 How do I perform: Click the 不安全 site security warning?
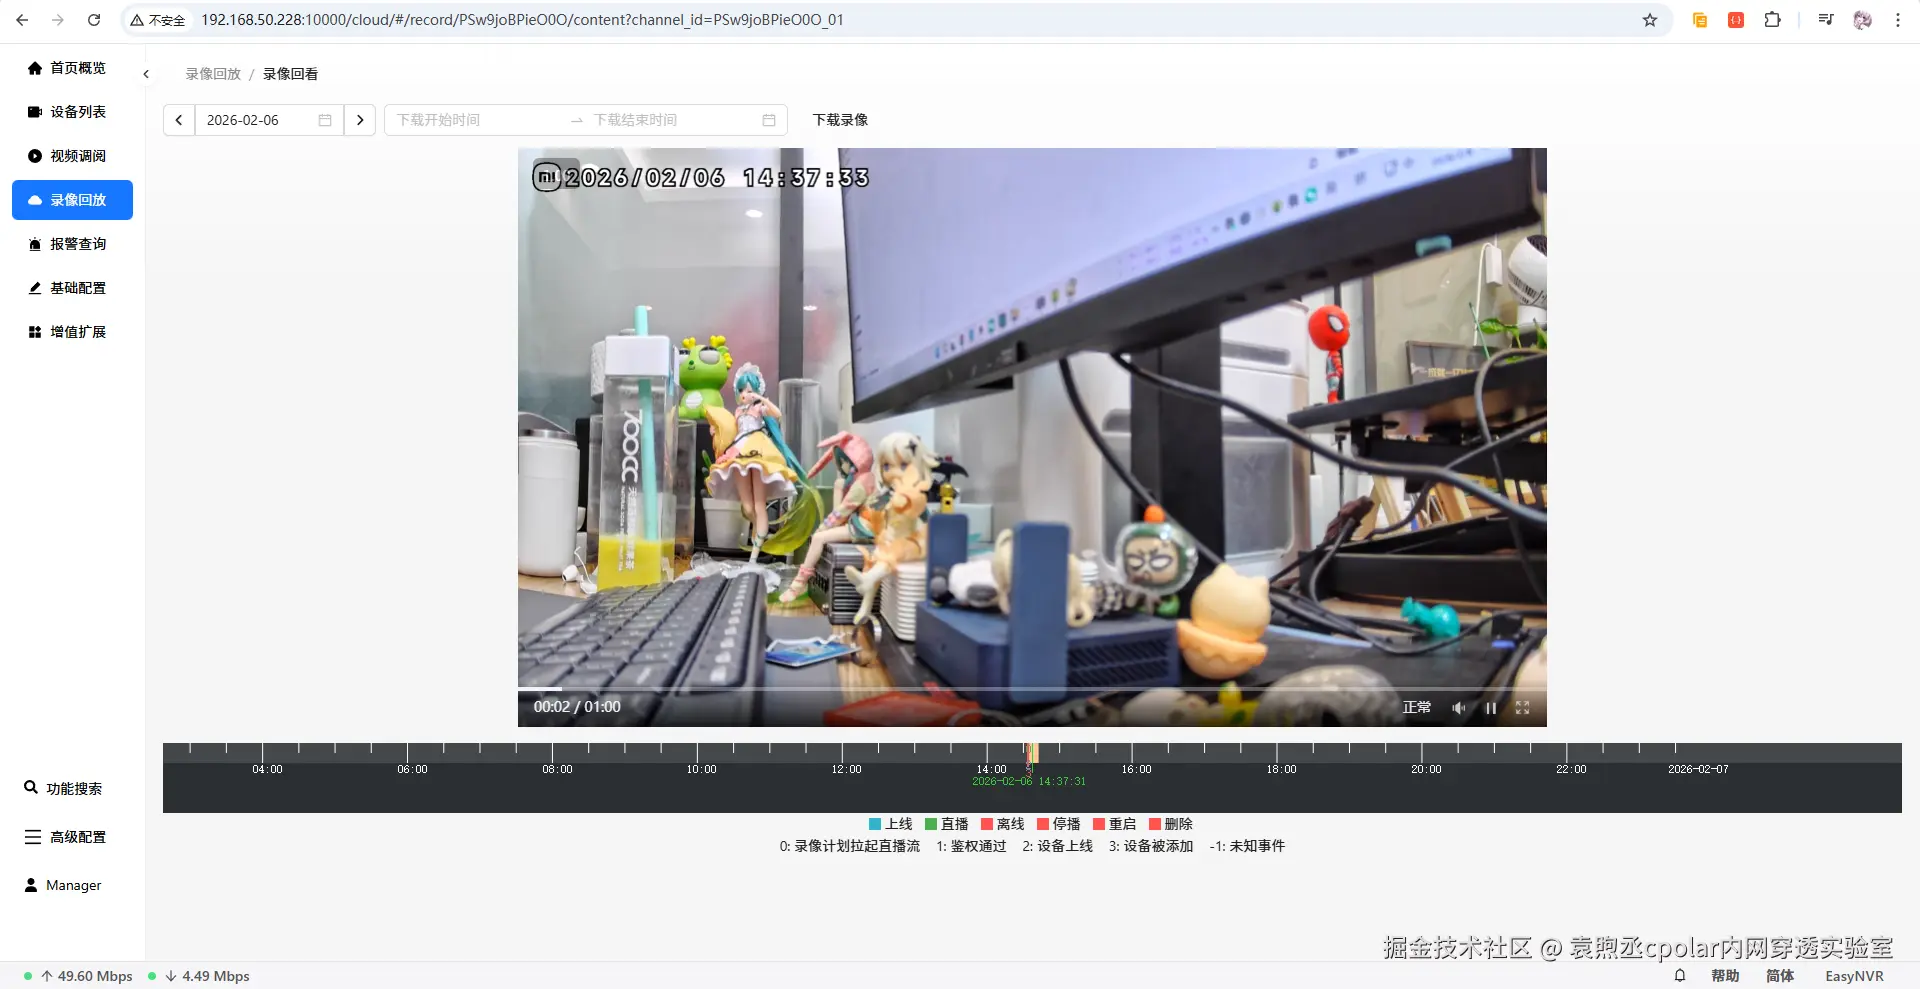pyautogui.click(x=158, y=20)
